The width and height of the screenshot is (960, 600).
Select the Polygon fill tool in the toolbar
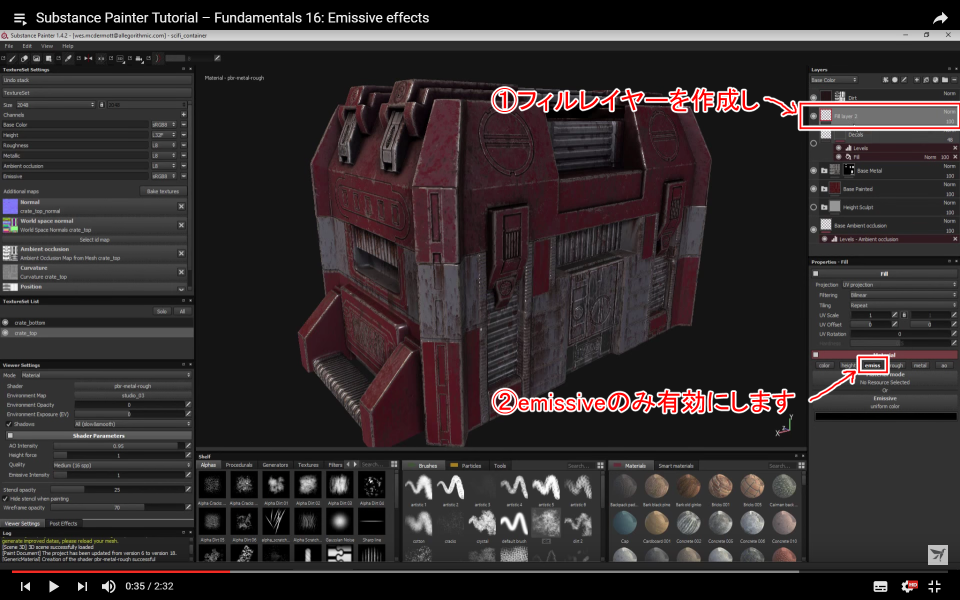click(x=48, y=58)
